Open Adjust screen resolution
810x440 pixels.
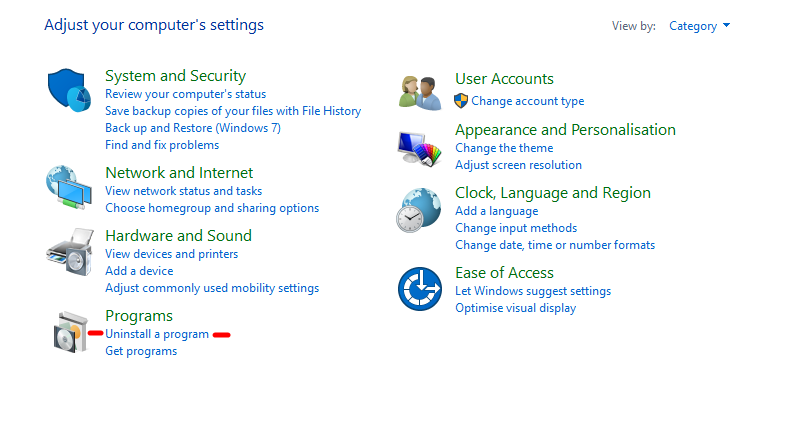click(x=519, y=165)
